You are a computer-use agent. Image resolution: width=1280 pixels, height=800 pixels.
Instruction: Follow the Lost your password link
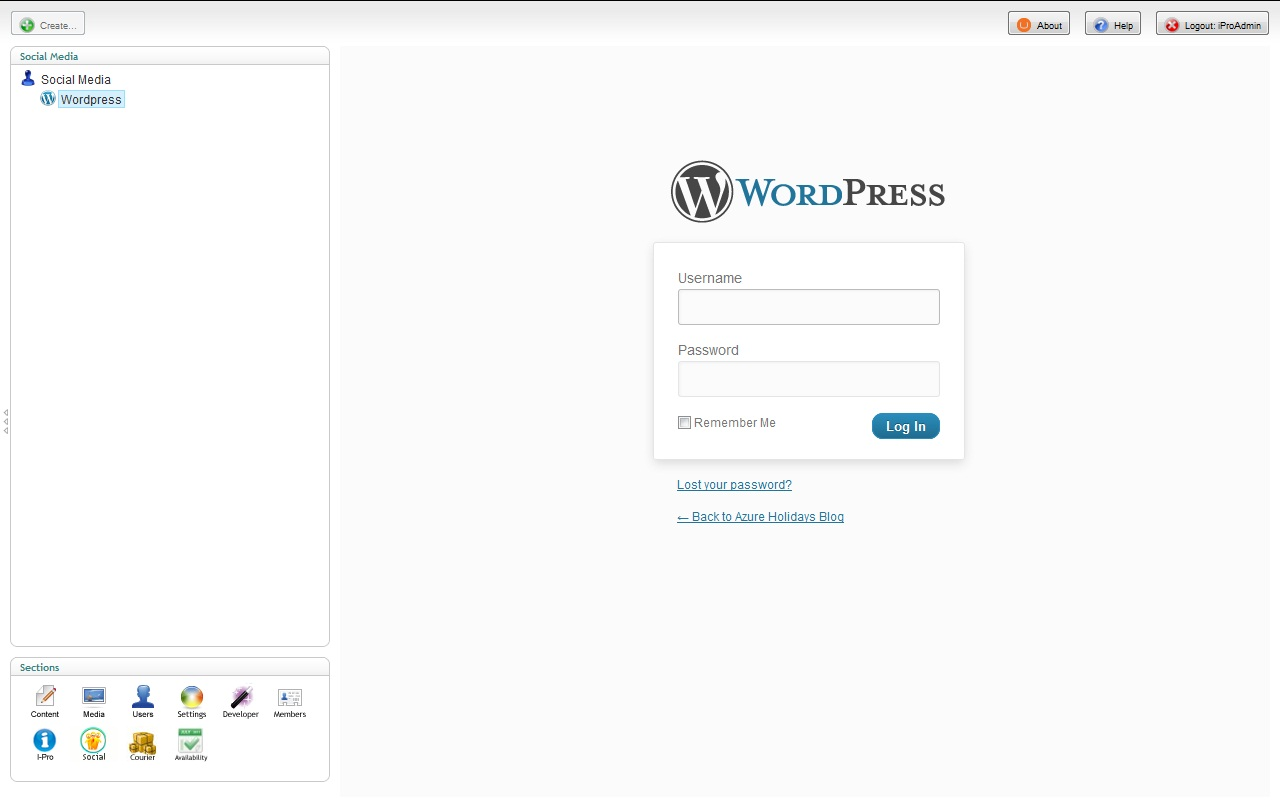[734, 485]
